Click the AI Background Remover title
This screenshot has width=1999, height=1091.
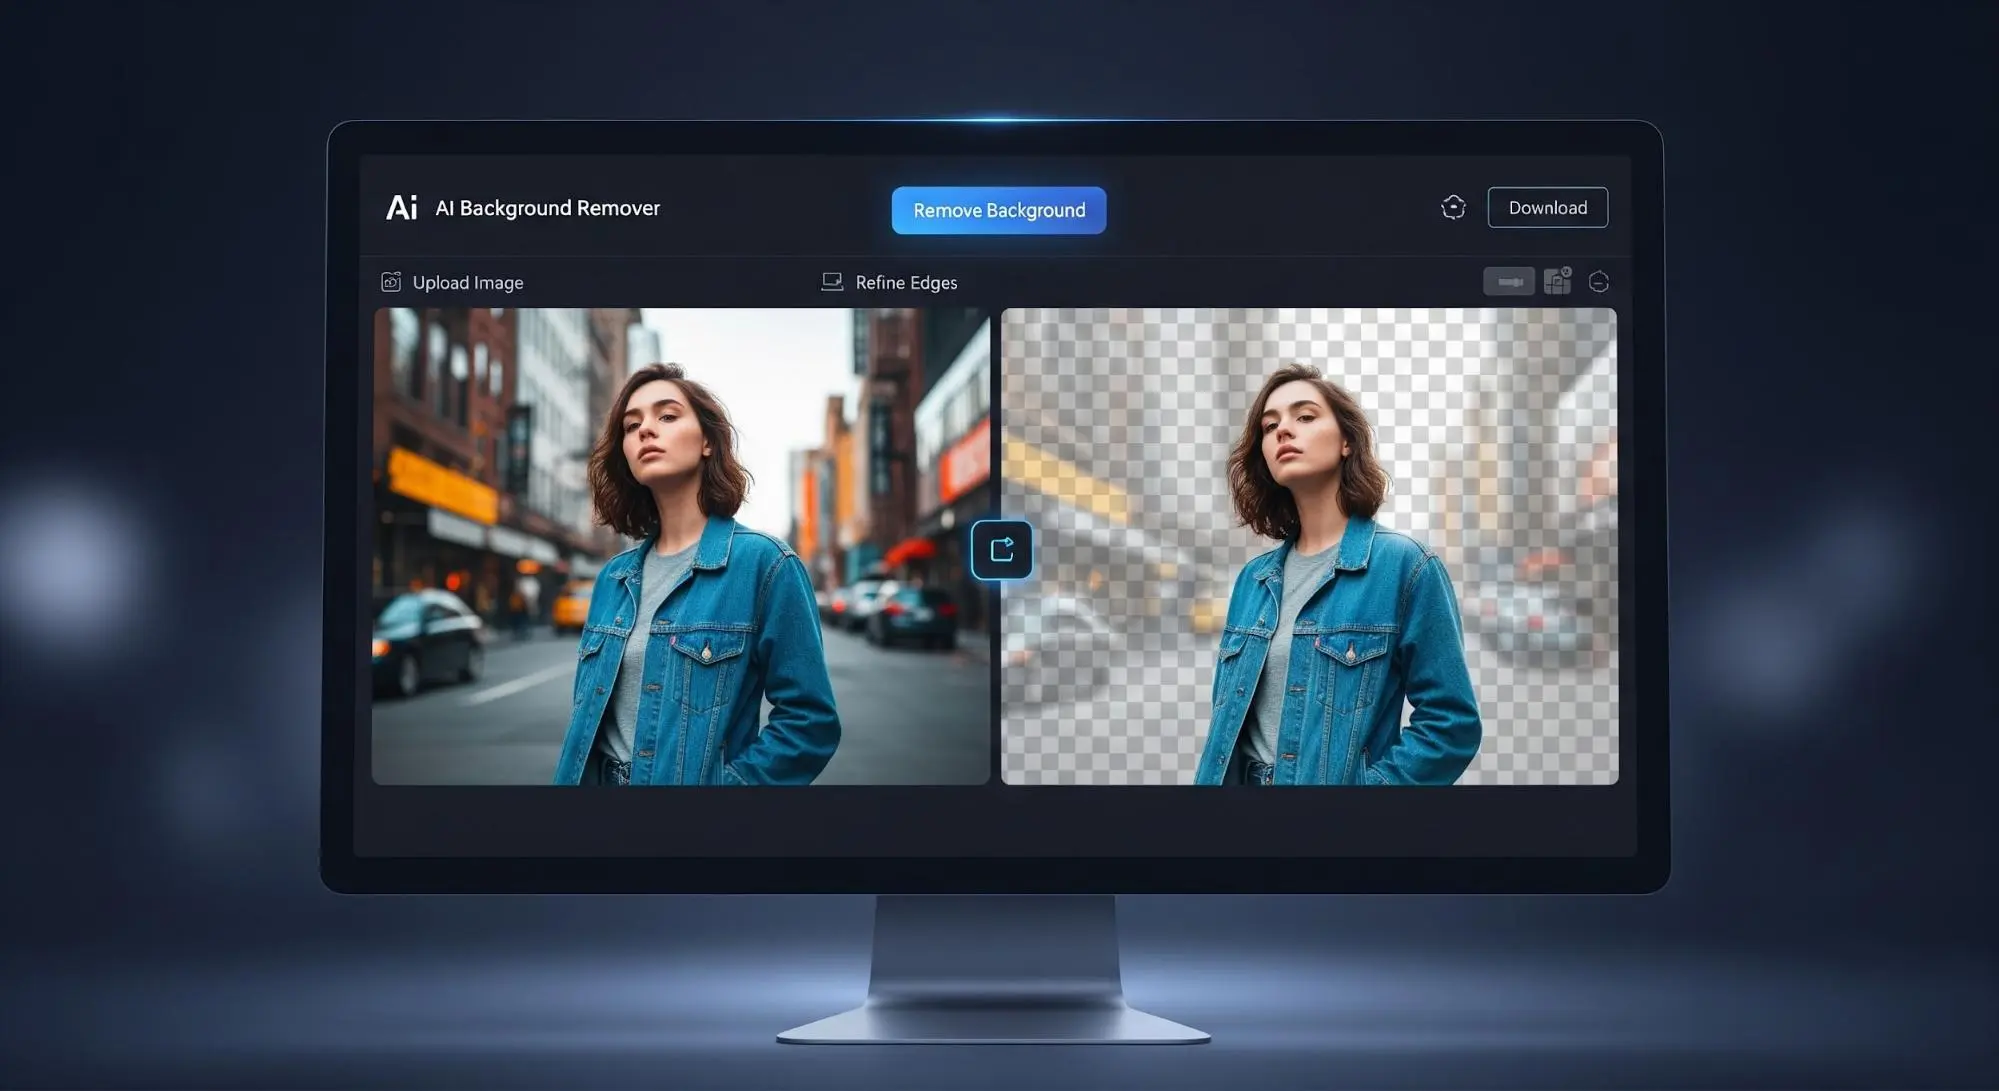[x=547, y=208]
